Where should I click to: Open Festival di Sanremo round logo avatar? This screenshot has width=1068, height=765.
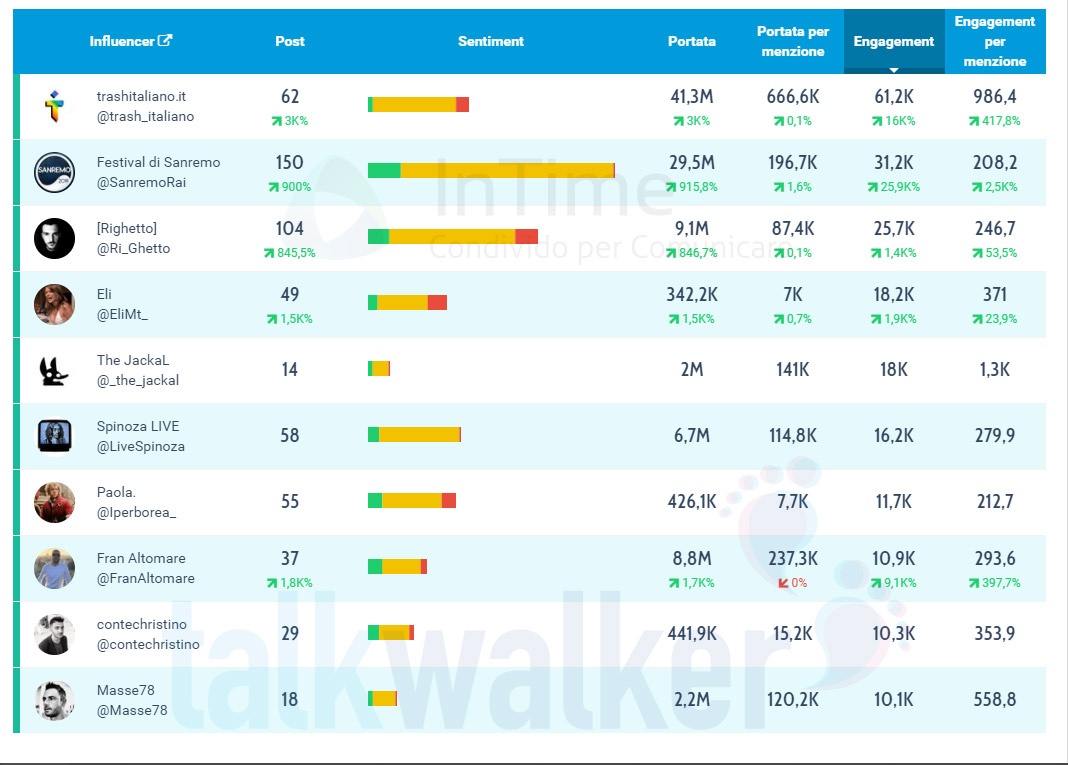click(x=54, y=172)
